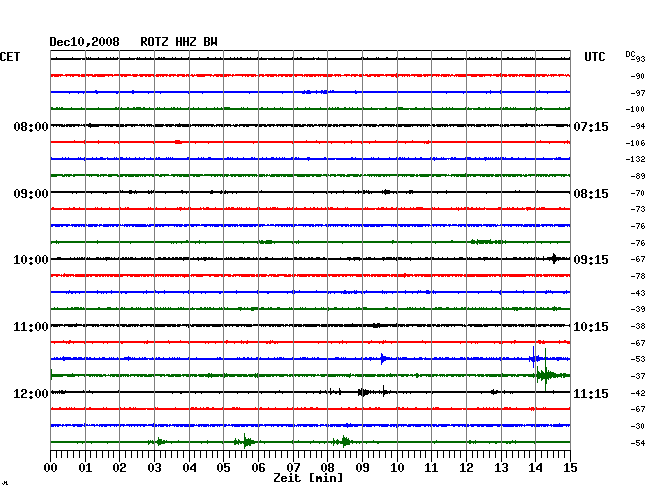Viewport: 650px width, 494px height.
Task: Click the 12 minute tick label
Action: [466, 468]
